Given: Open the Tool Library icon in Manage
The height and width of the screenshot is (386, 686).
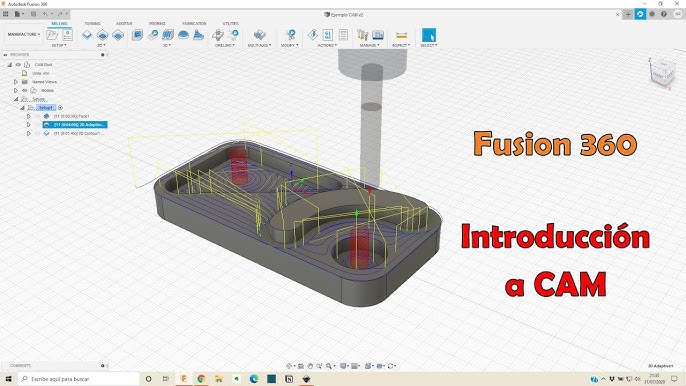Looking at the screenshot, I should pyautogui.click(x=362, y=35).
